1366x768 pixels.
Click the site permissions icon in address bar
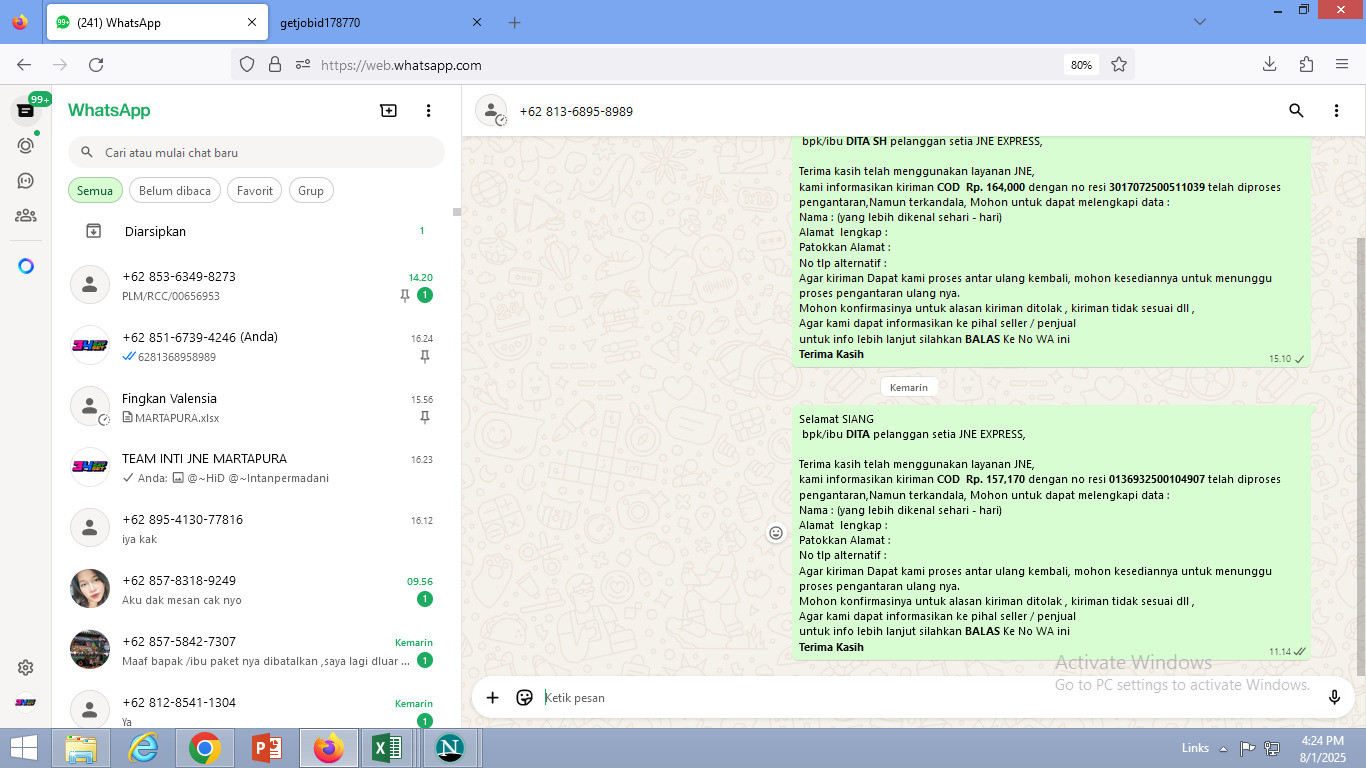click(x=303, y=64)
